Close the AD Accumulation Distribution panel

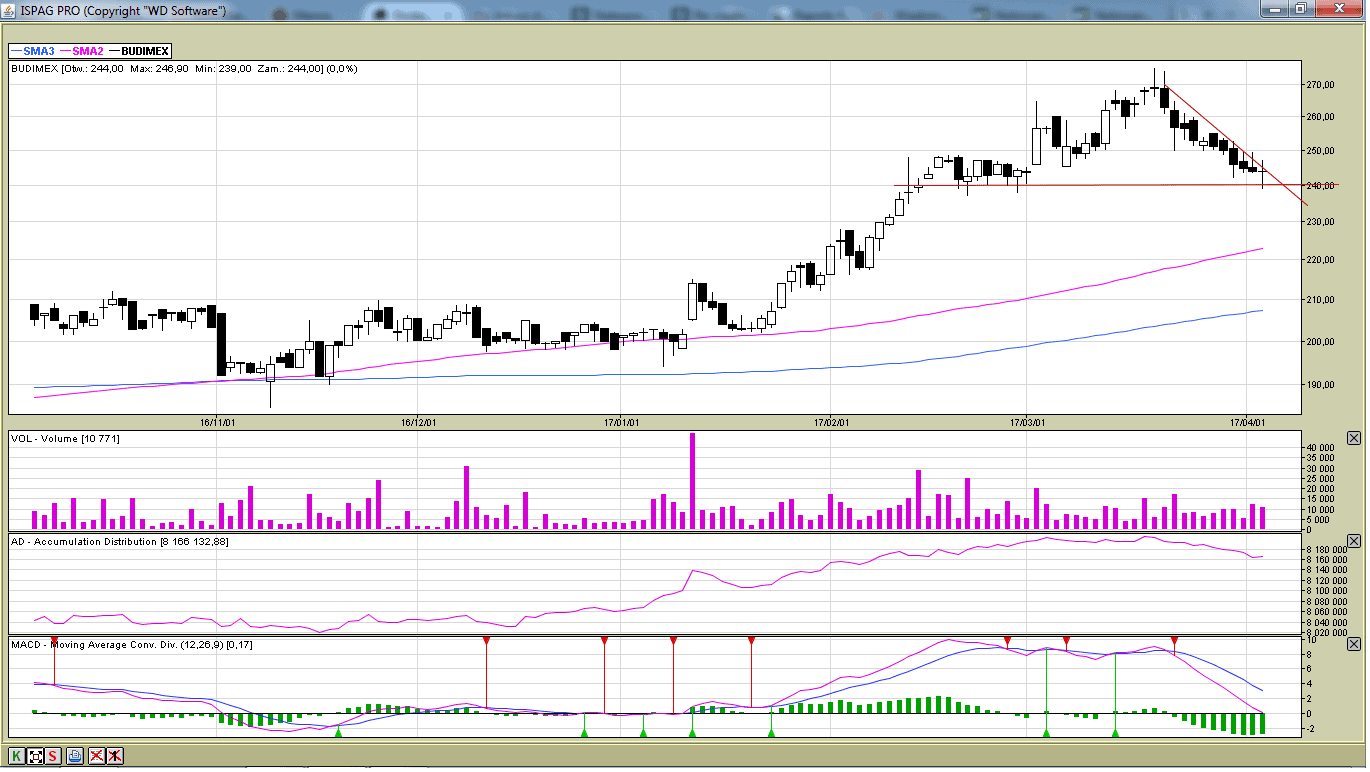tap(1354, 541)
